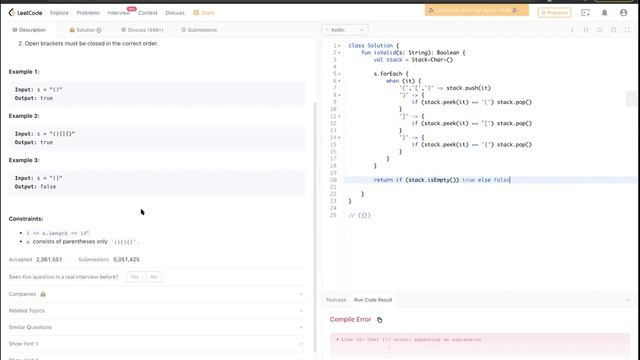Collapse the fold arrow on line 2
This screenshot has width=640, height=360.
click(339, 53)
